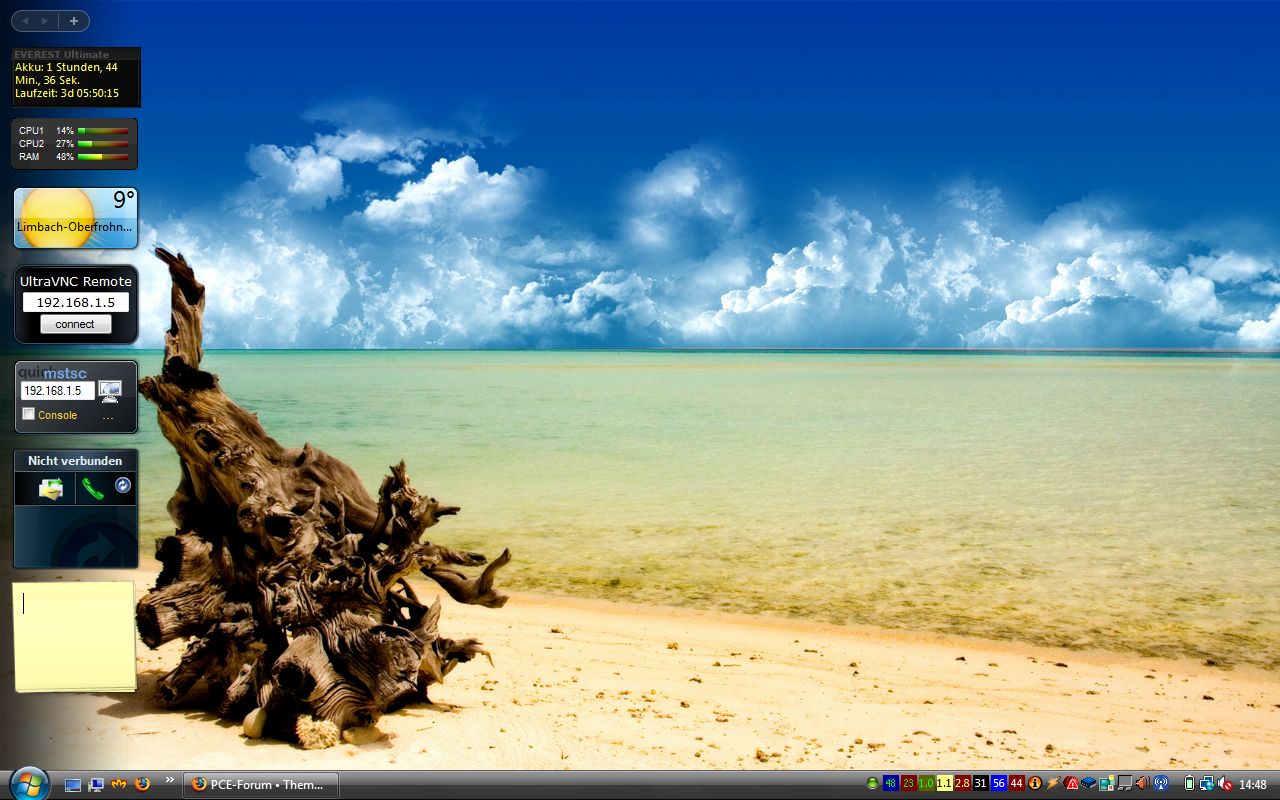
Task: Click the Show Desktop Quick Launch icon
Action: 73,784
